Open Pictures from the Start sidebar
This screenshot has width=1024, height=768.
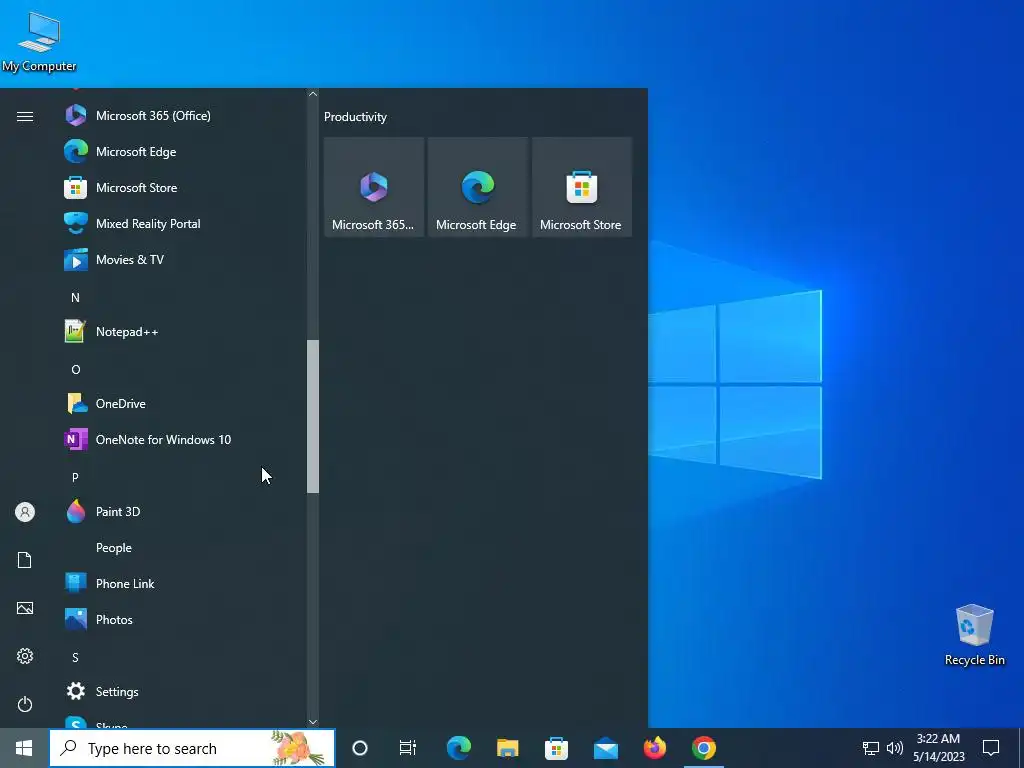tap(25, 608)
